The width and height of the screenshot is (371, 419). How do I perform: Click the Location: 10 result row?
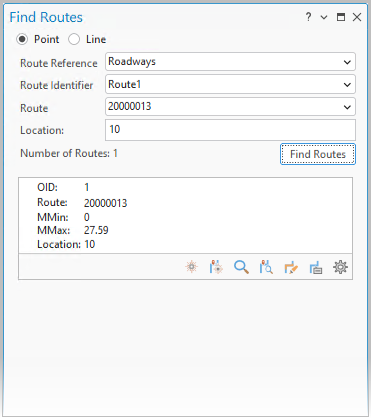[66, 244]
